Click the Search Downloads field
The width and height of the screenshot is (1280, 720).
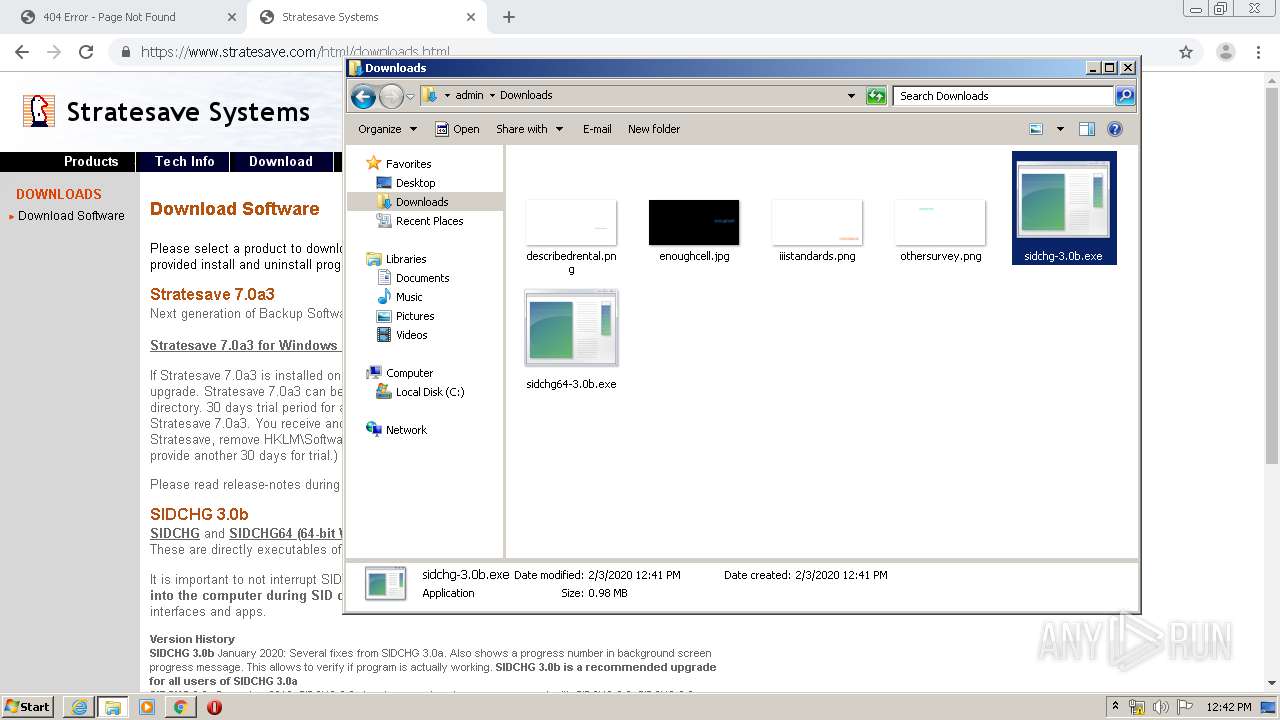pyautogui.click(x=1003, y=96)
